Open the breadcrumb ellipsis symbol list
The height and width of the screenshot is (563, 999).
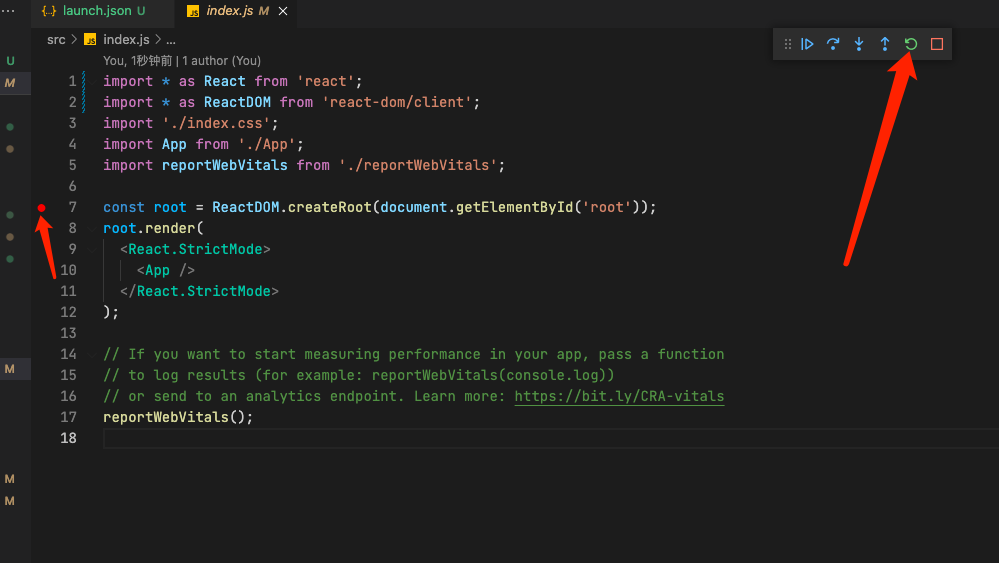pyautogui.click(x=171, y=41)
